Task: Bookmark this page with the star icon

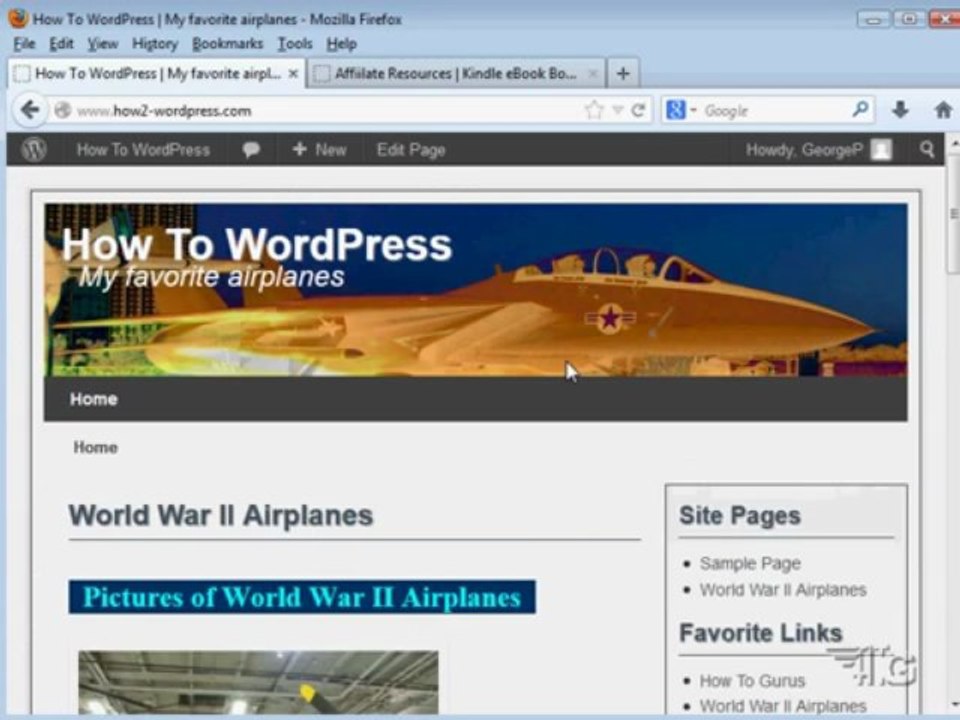Action: tap(593, 110)
